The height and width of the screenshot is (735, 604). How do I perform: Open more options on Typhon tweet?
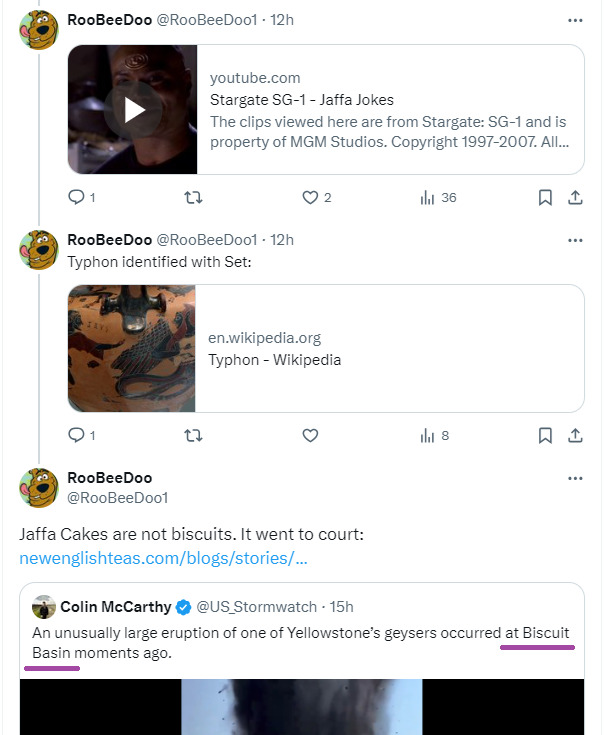click(x=575, y=240)
